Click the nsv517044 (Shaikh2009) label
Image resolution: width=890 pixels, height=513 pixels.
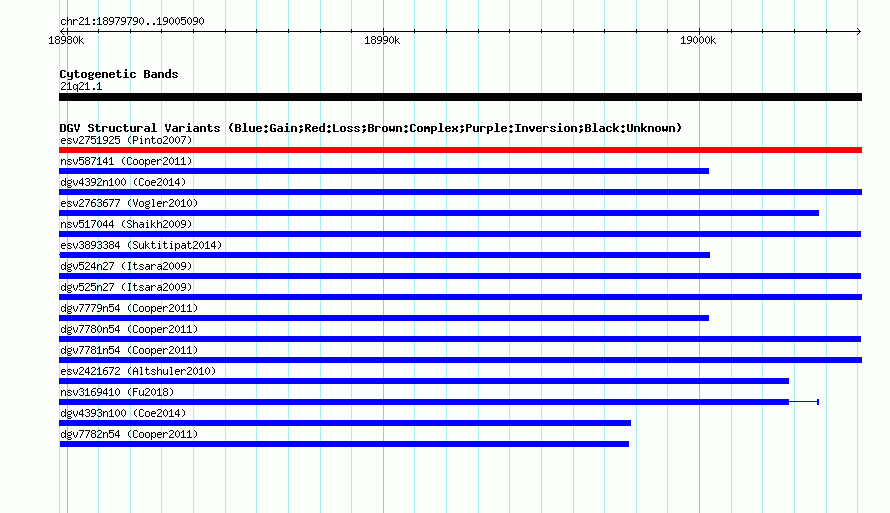click(126, 224)
